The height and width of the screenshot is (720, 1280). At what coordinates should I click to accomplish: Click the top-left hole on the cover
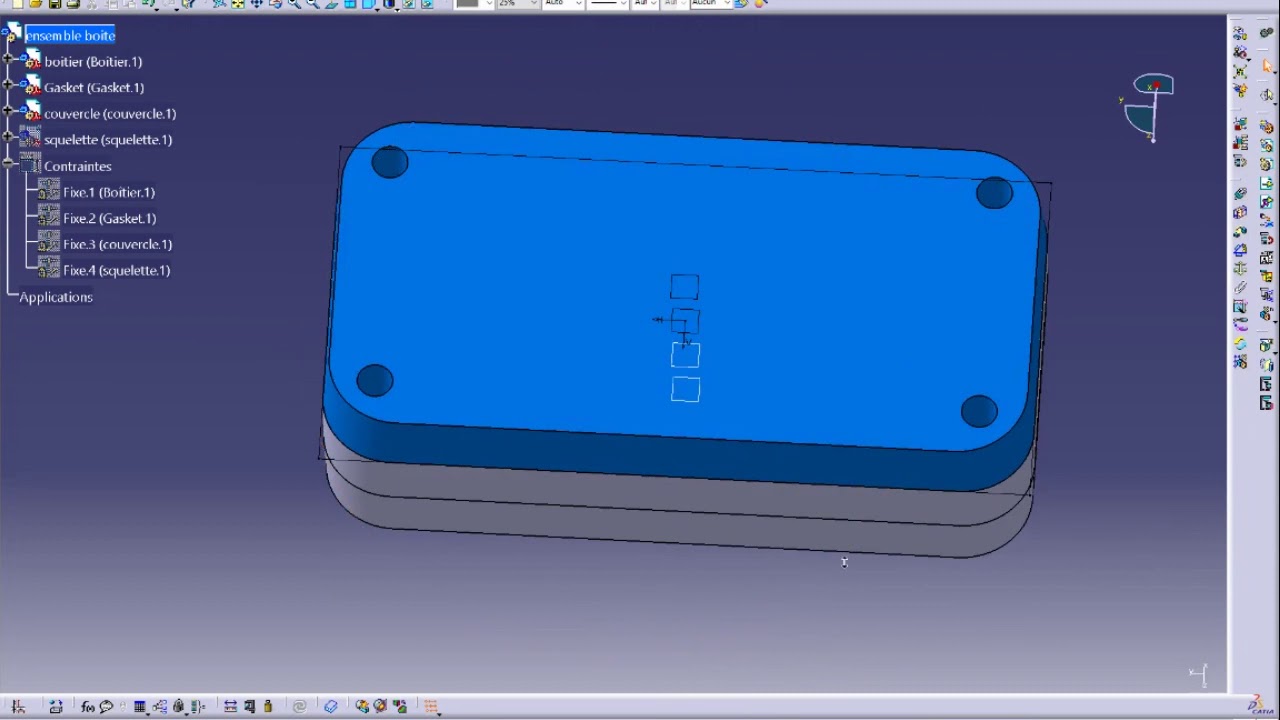[x=390, y=163]
